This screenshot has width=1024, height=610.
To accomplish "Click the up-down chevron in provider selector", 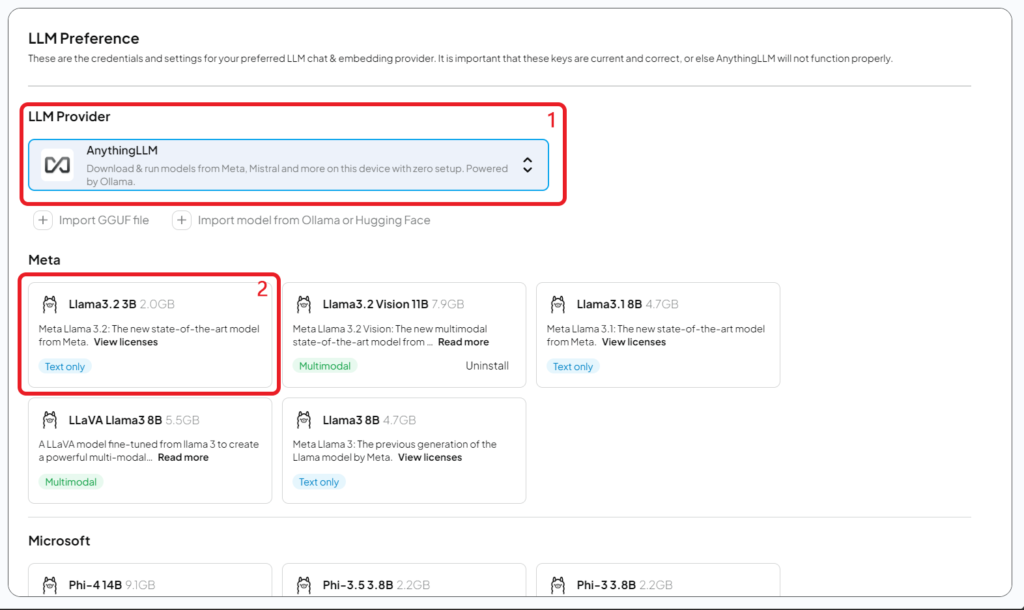I will [527, 165].
